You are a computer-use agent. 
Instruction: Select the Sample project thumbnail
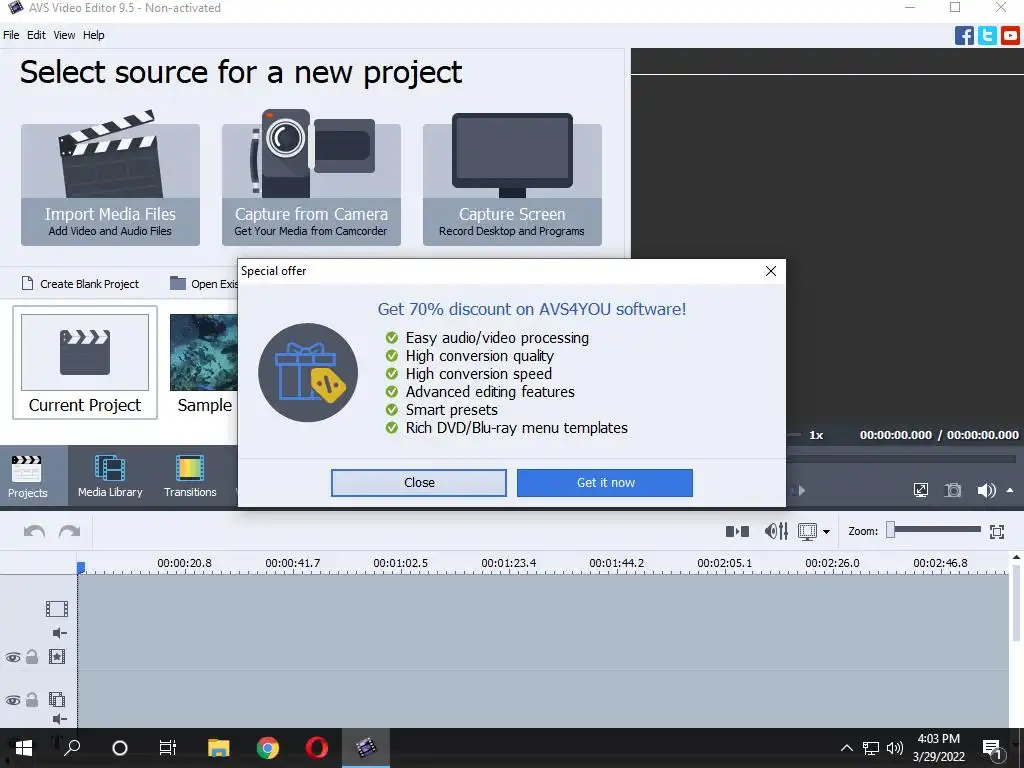[x=203, y=363]
